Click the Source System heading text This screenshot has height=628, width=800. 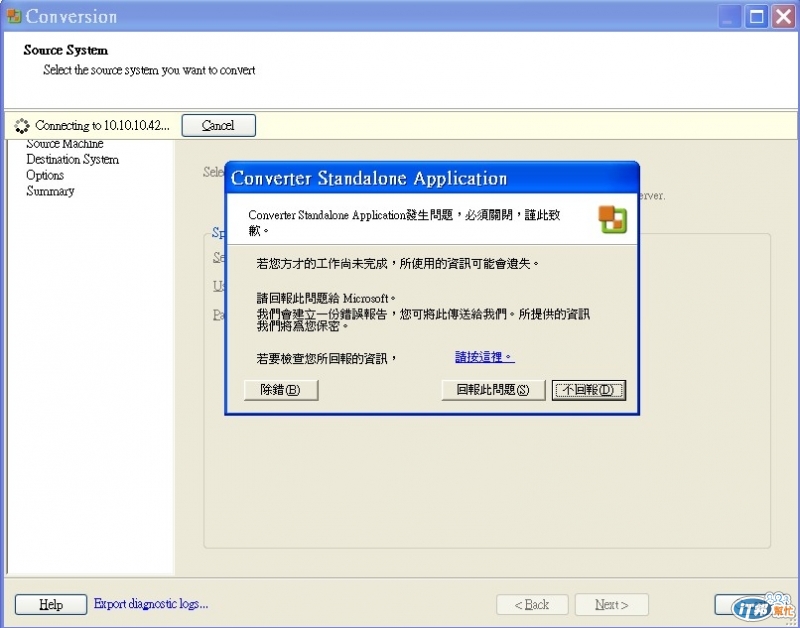[66, 50]
